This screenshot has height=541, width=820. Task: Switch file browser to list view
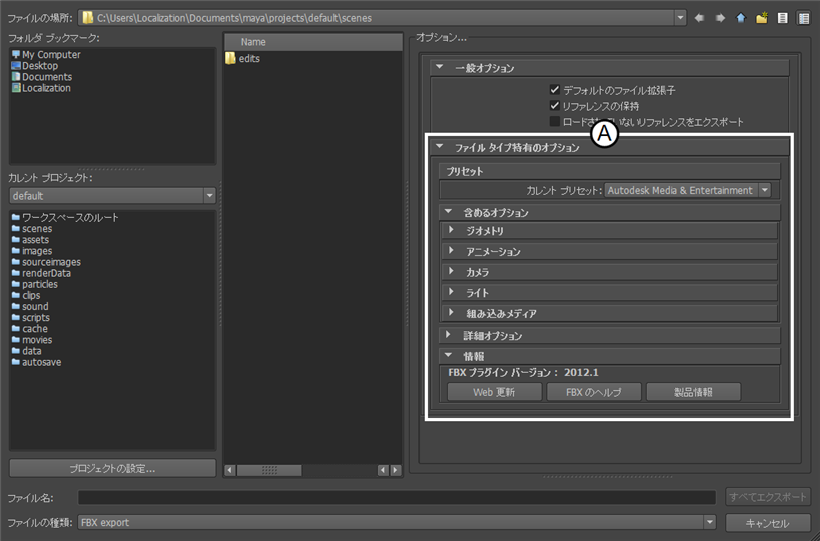[x=783, y=18]
